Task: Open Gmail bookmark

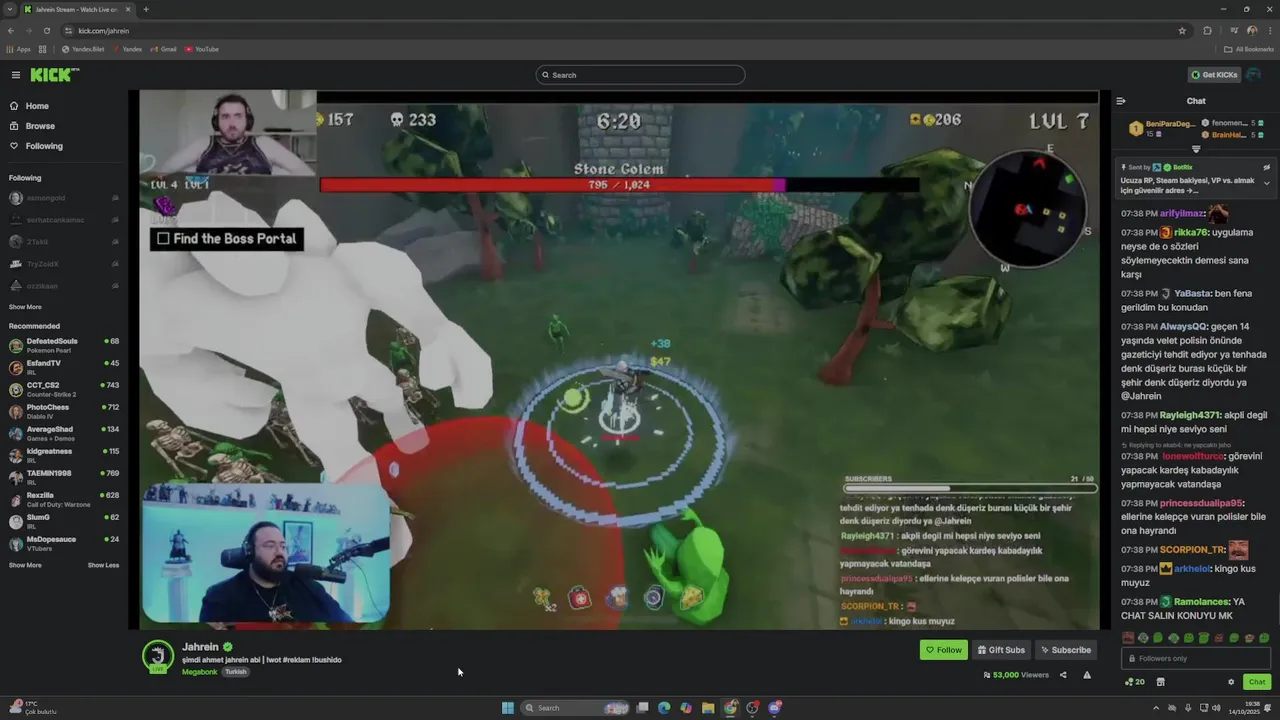Action: 163,49
